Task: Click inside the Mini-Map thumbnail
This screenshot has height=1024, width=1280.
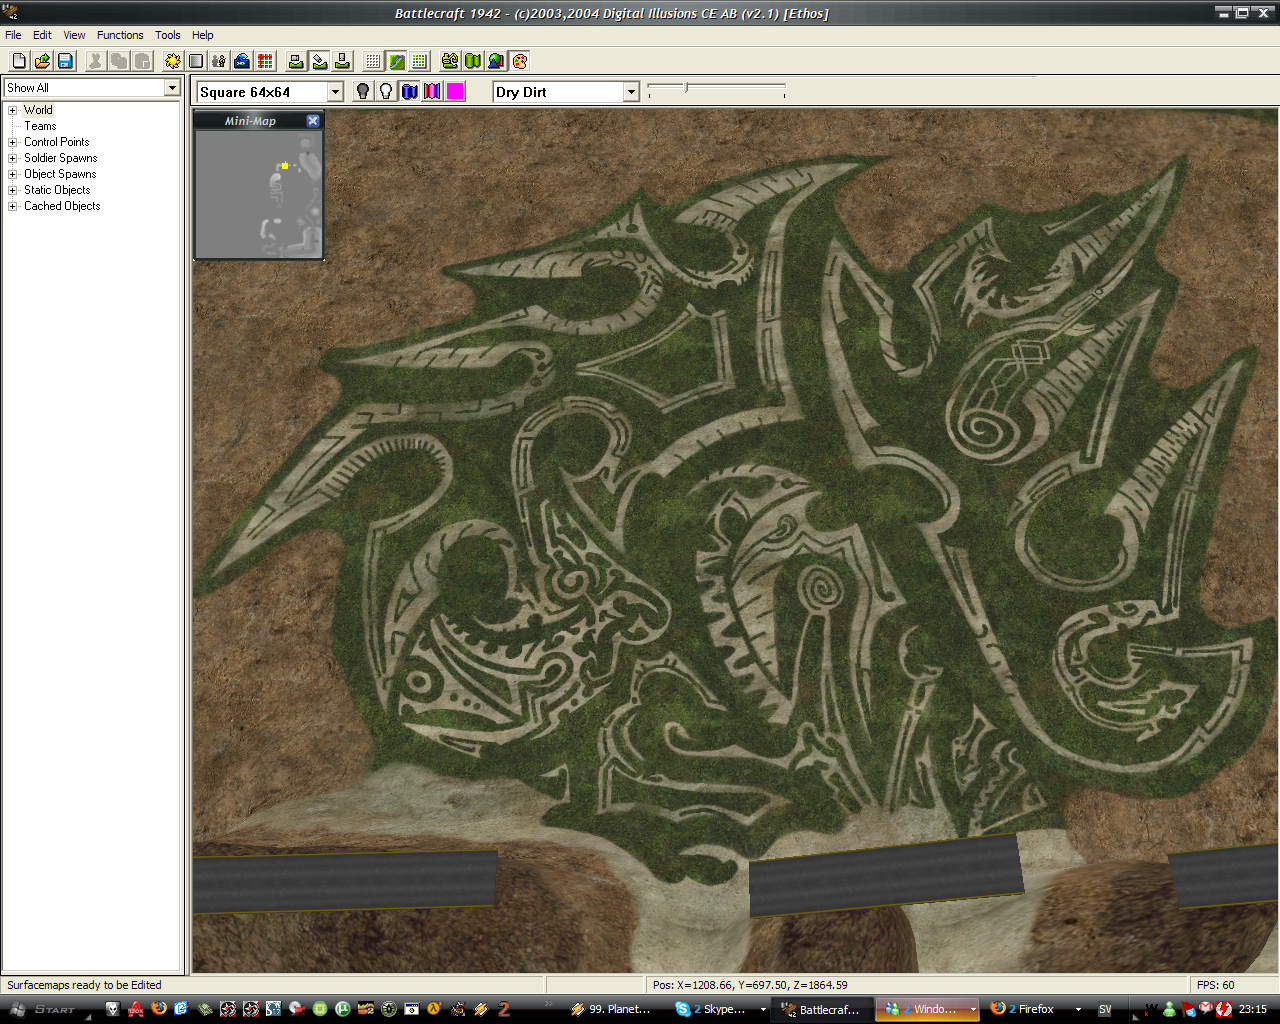Action: 259,194
